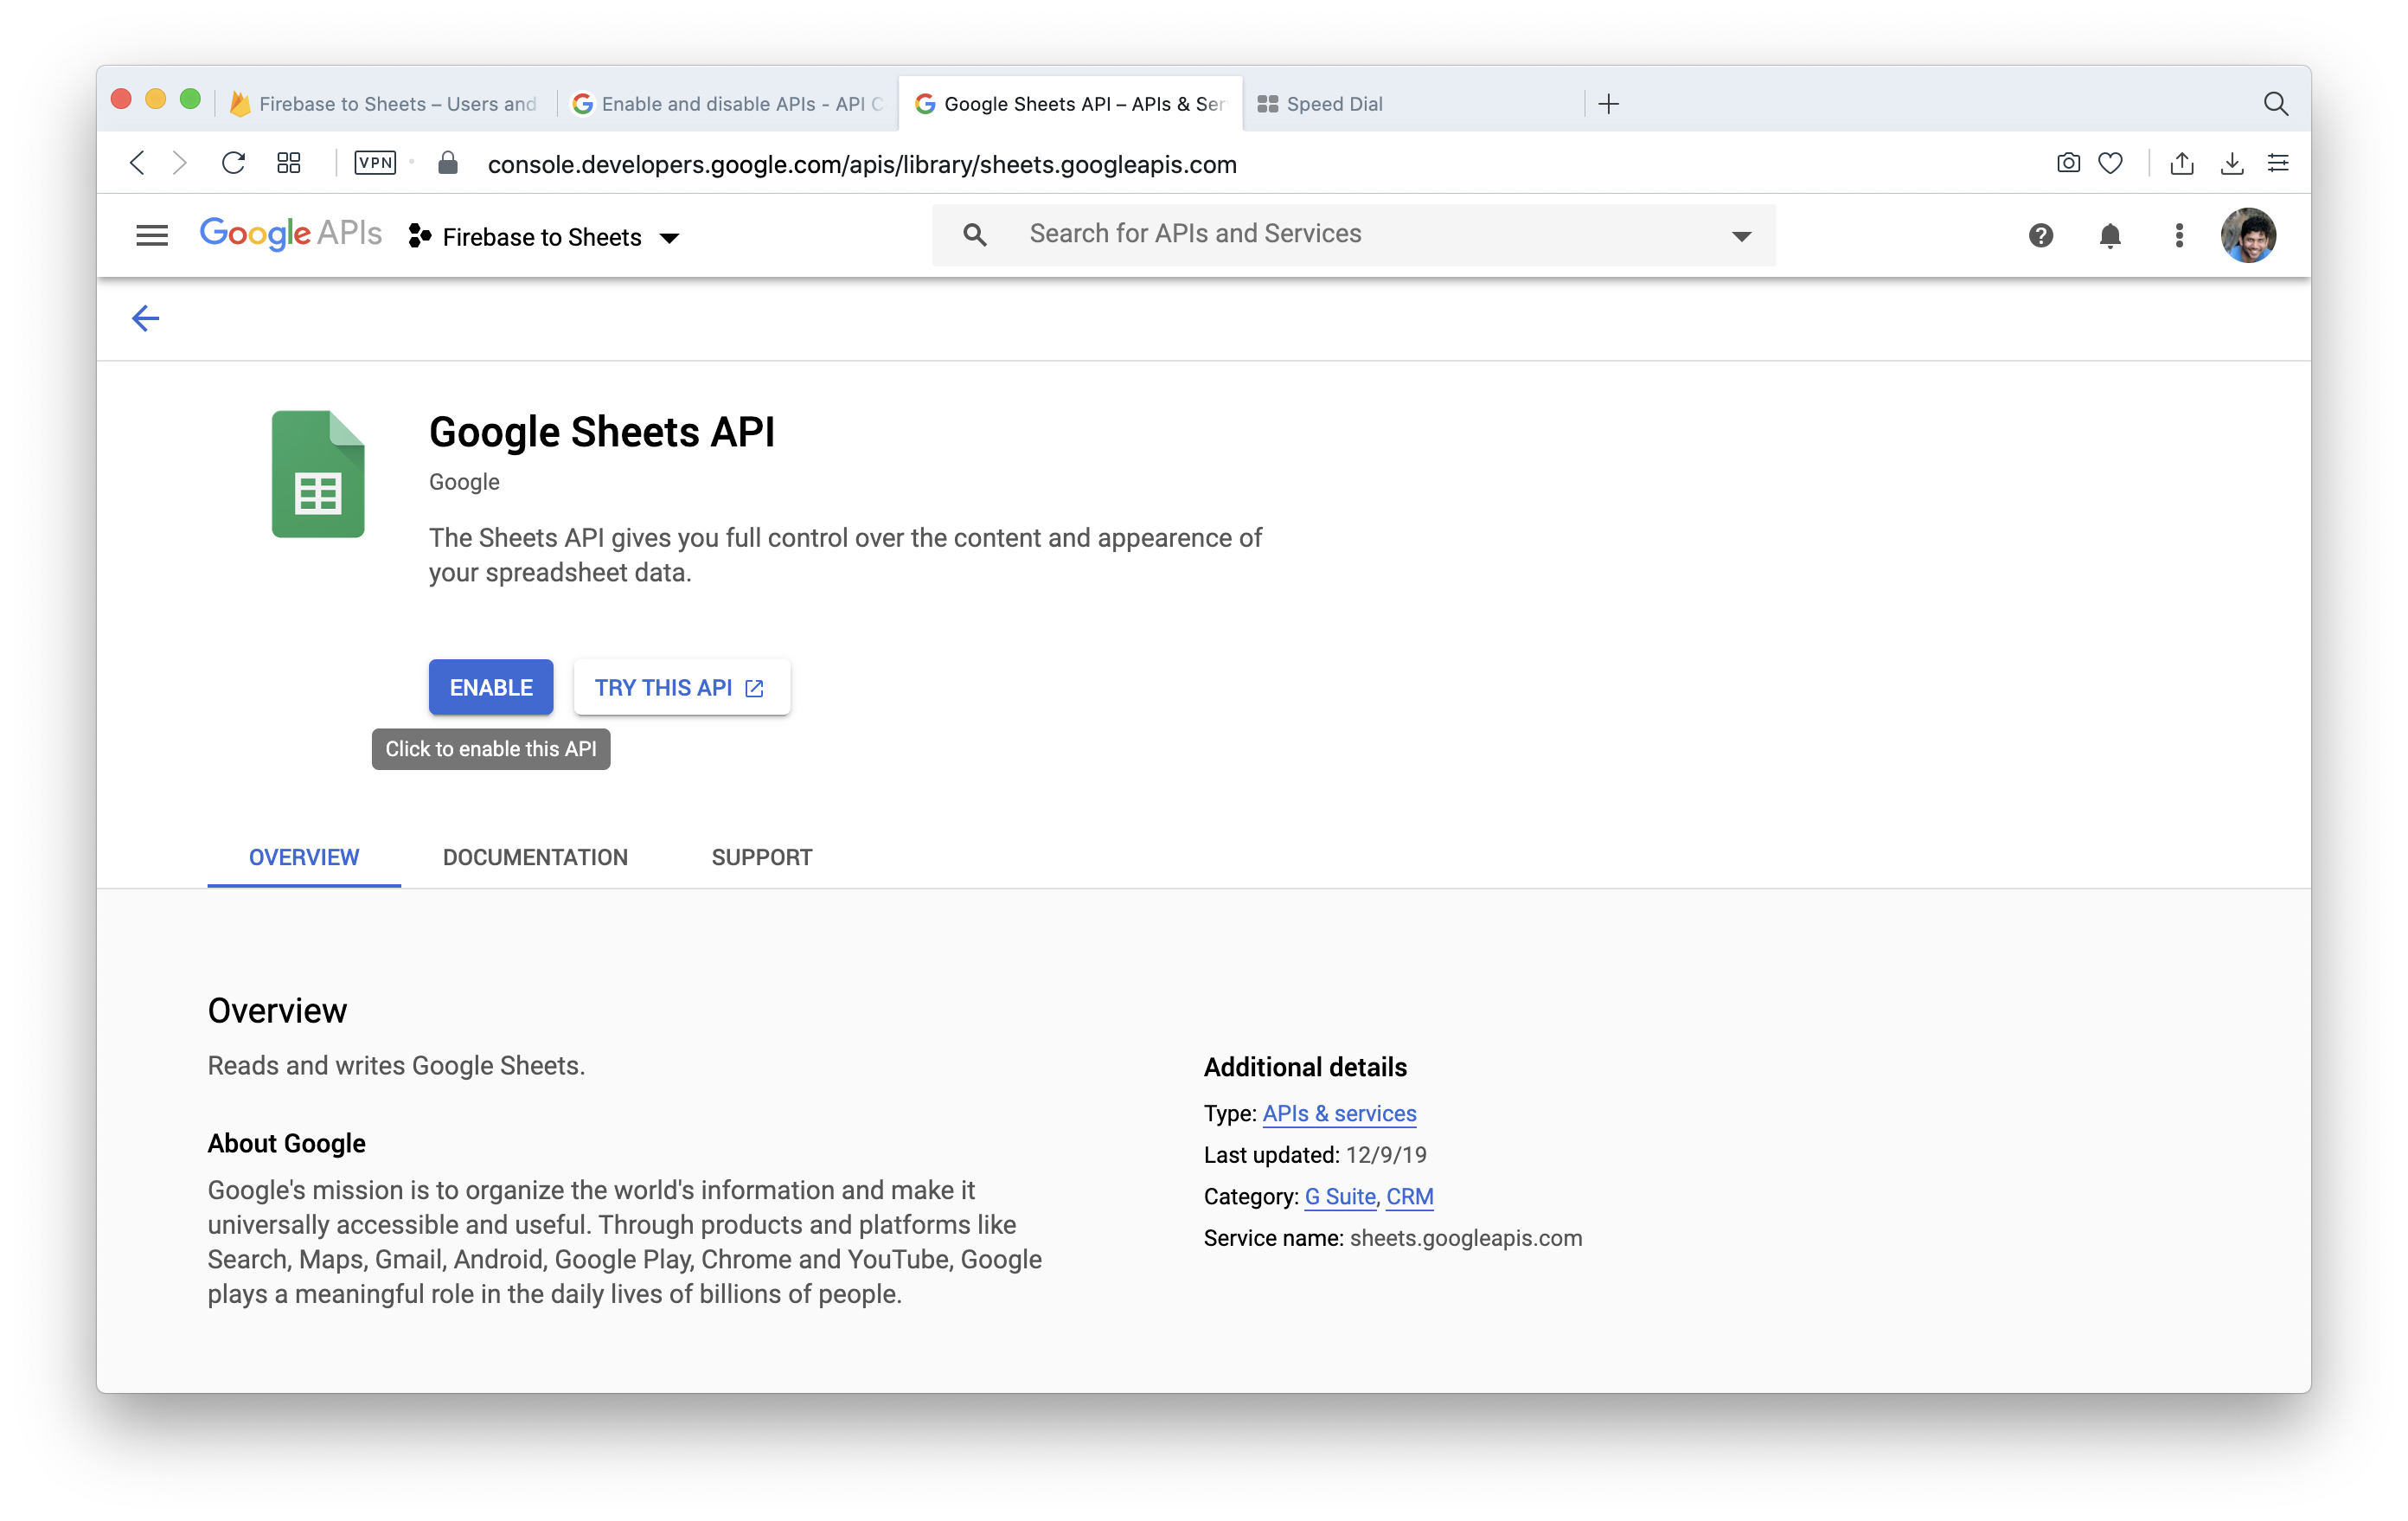Expand the search box dropdown arrow

[x=1741, y=237]
